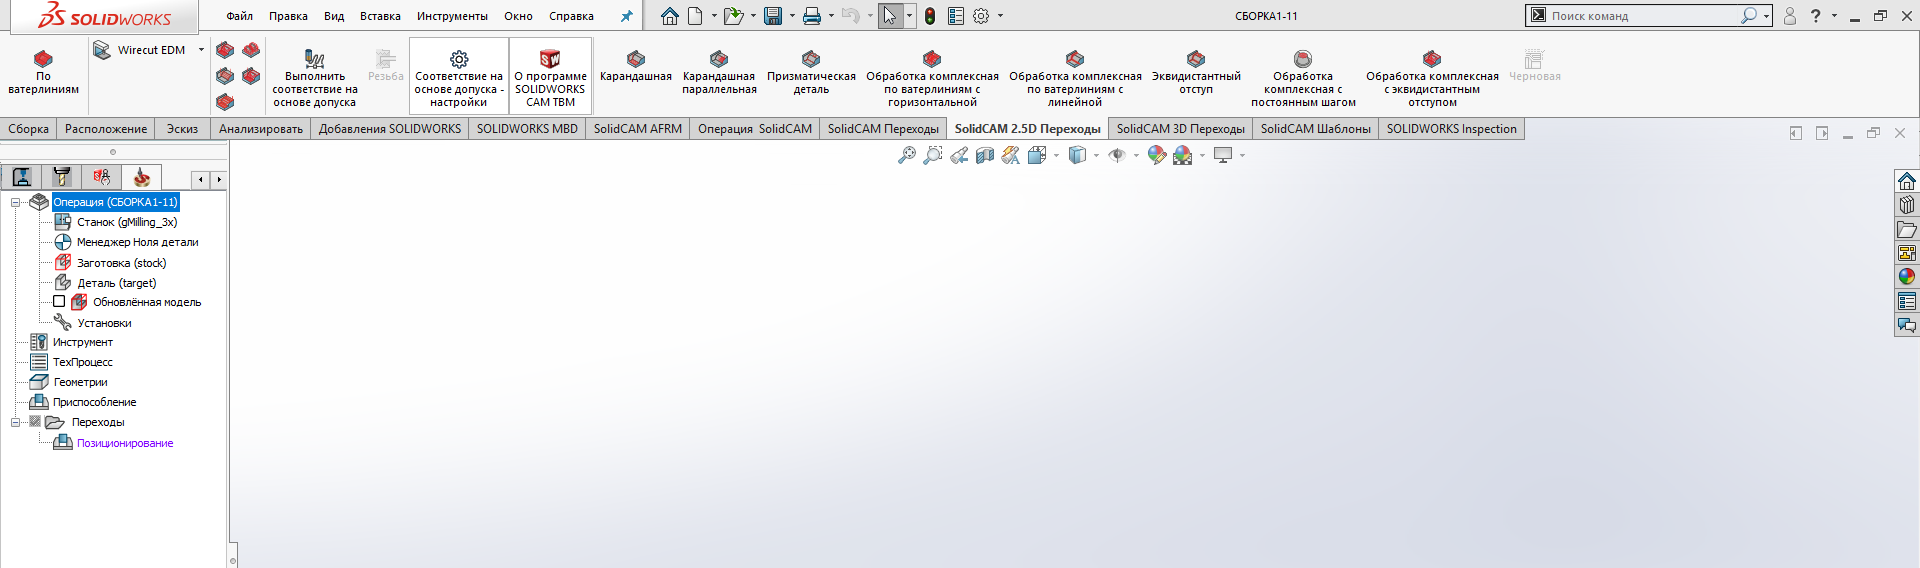Toggle the Обновлённая модель checkbox
The width and height of the screenshot is (1920, 568).
click(x=59, y=301)
